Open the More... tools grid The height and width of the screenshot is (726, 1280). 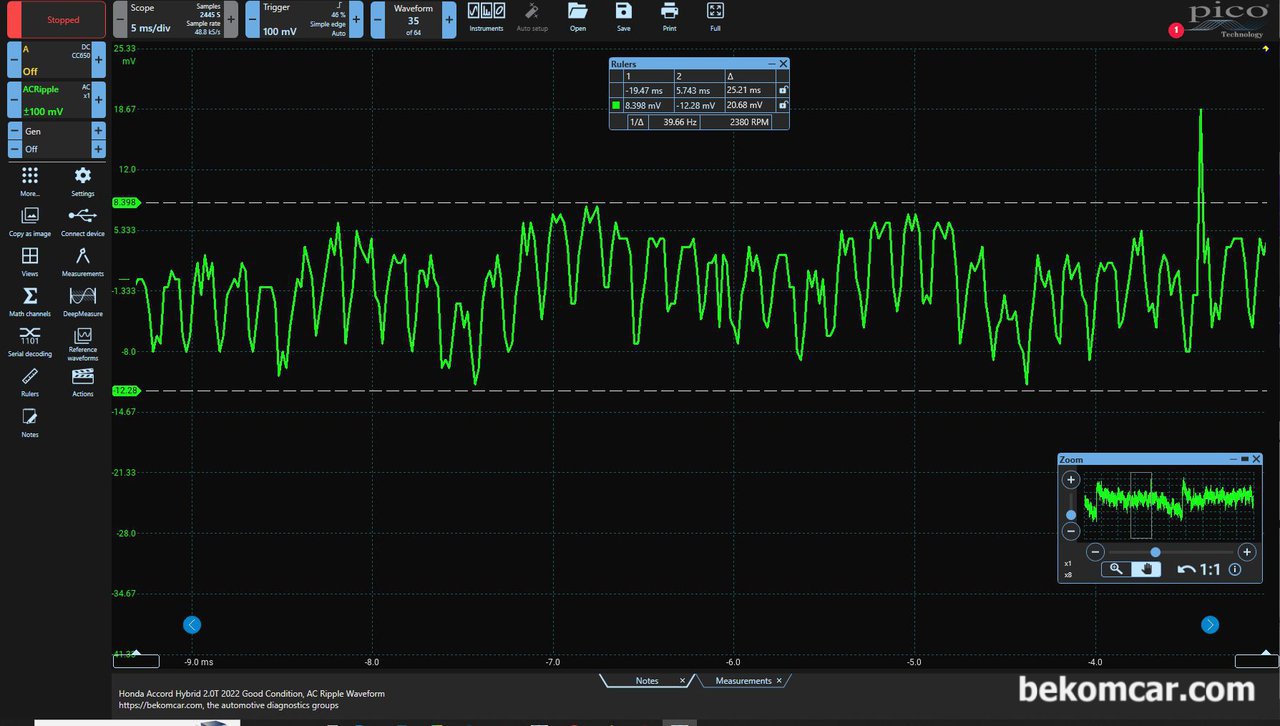pos(30,180)
